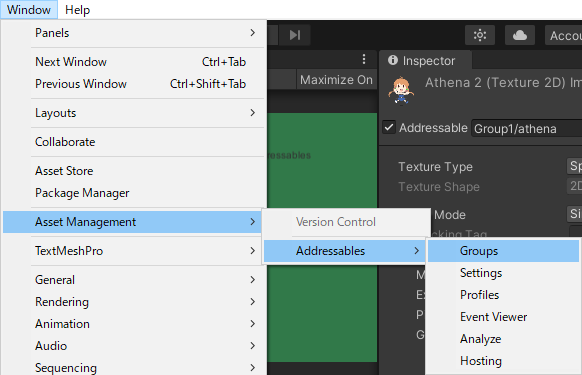Click the Texture Type label
The width and height of the screenshot is (582, 375).
tap(435, 167)
